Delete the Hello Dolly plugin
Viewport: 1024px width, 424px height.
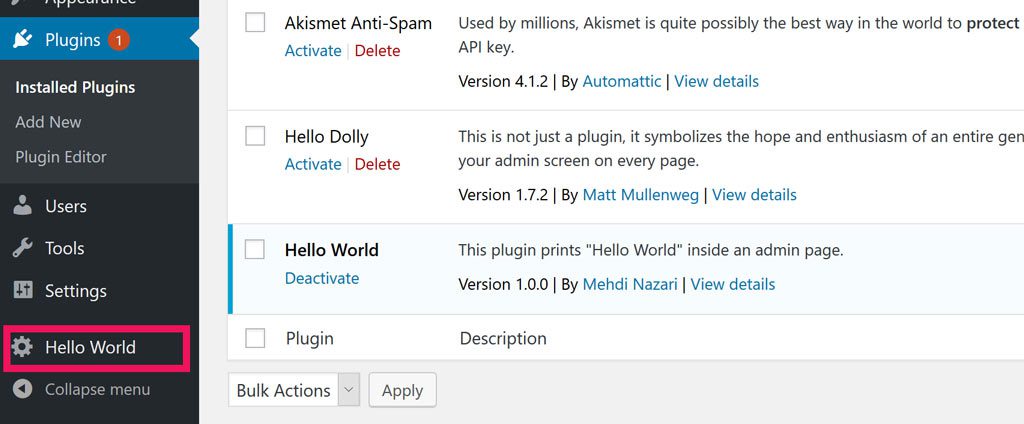coord(377,164)
